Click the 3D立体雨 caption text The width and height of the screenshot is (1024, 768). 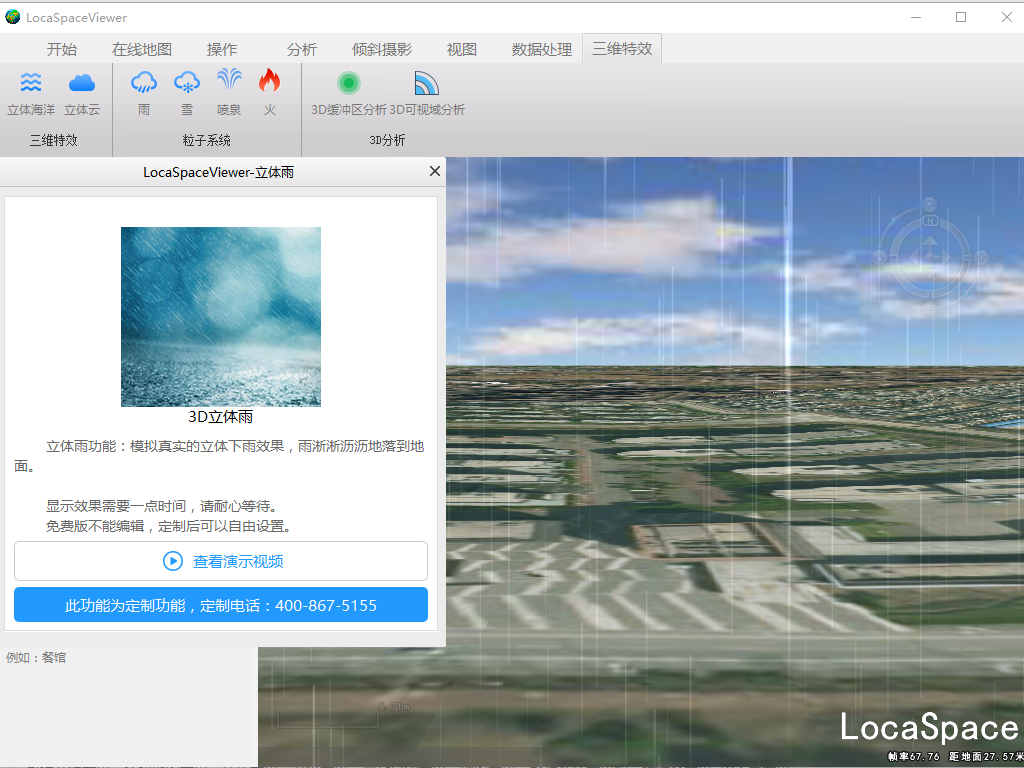[221, 417]
